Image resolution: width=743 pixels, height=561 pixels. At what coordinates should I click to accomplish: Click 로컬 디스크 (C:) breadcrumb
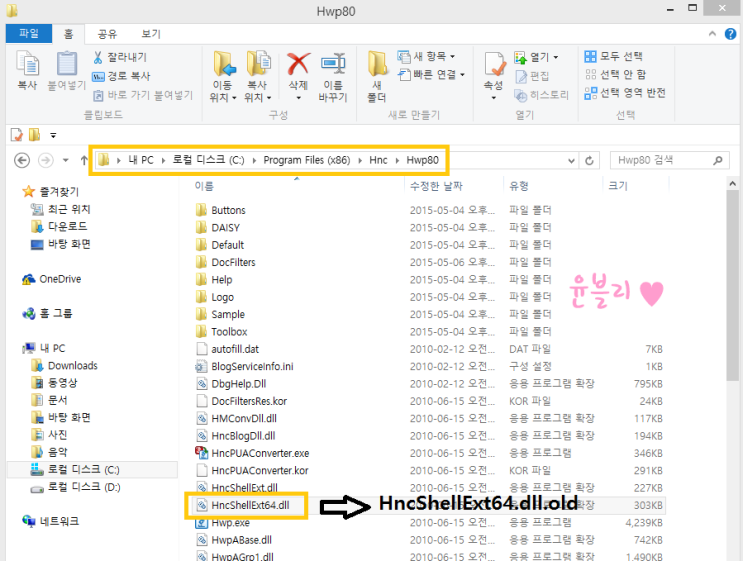tap(208, 160)
